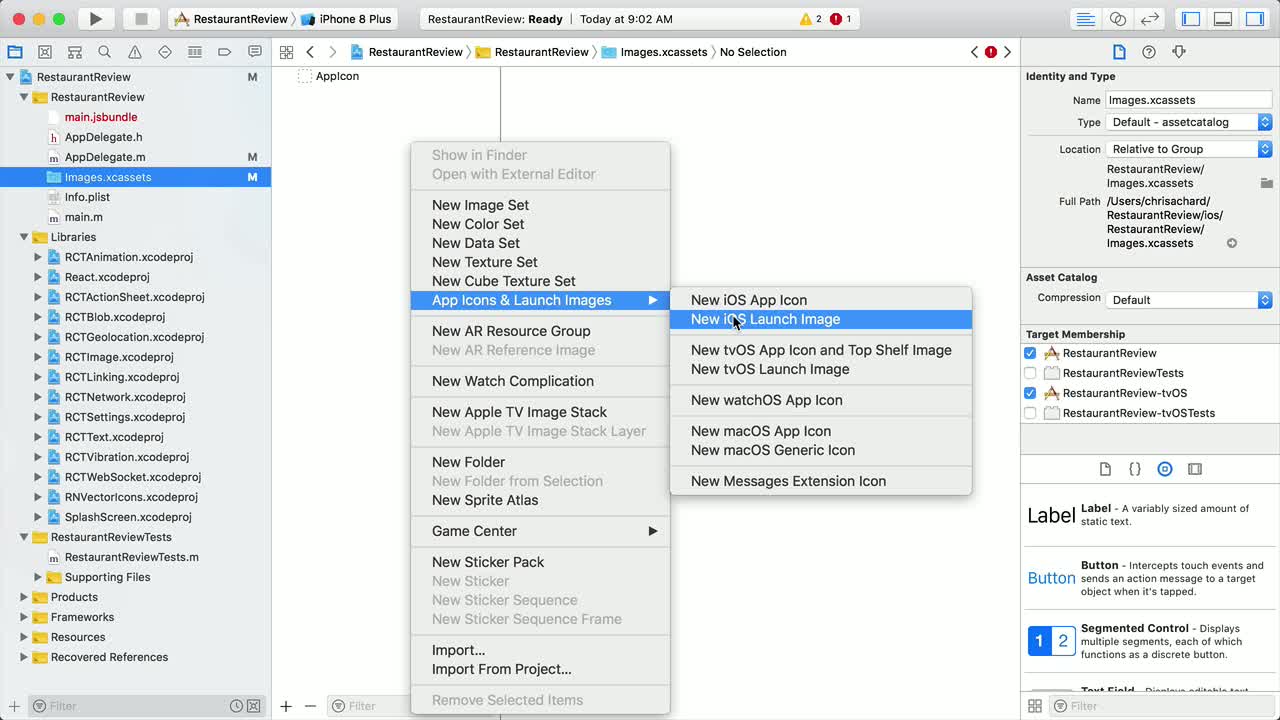The height and width of the screenshot is (720, 1280).
Task: Click the add asset plus button
Action: point(286,706)
